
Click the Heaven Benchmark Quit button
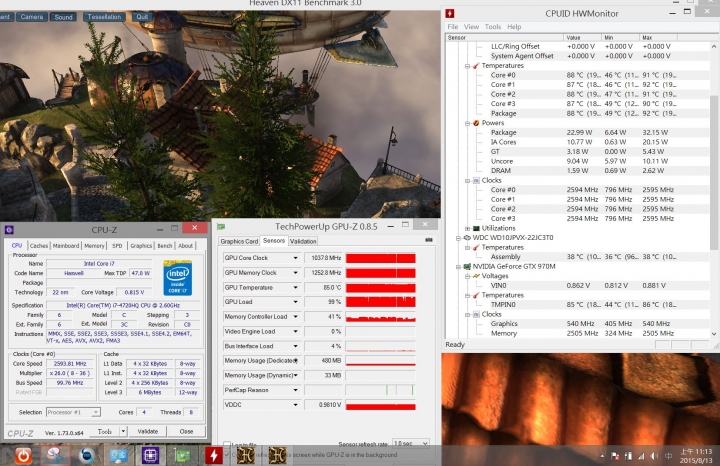(142, 17)
